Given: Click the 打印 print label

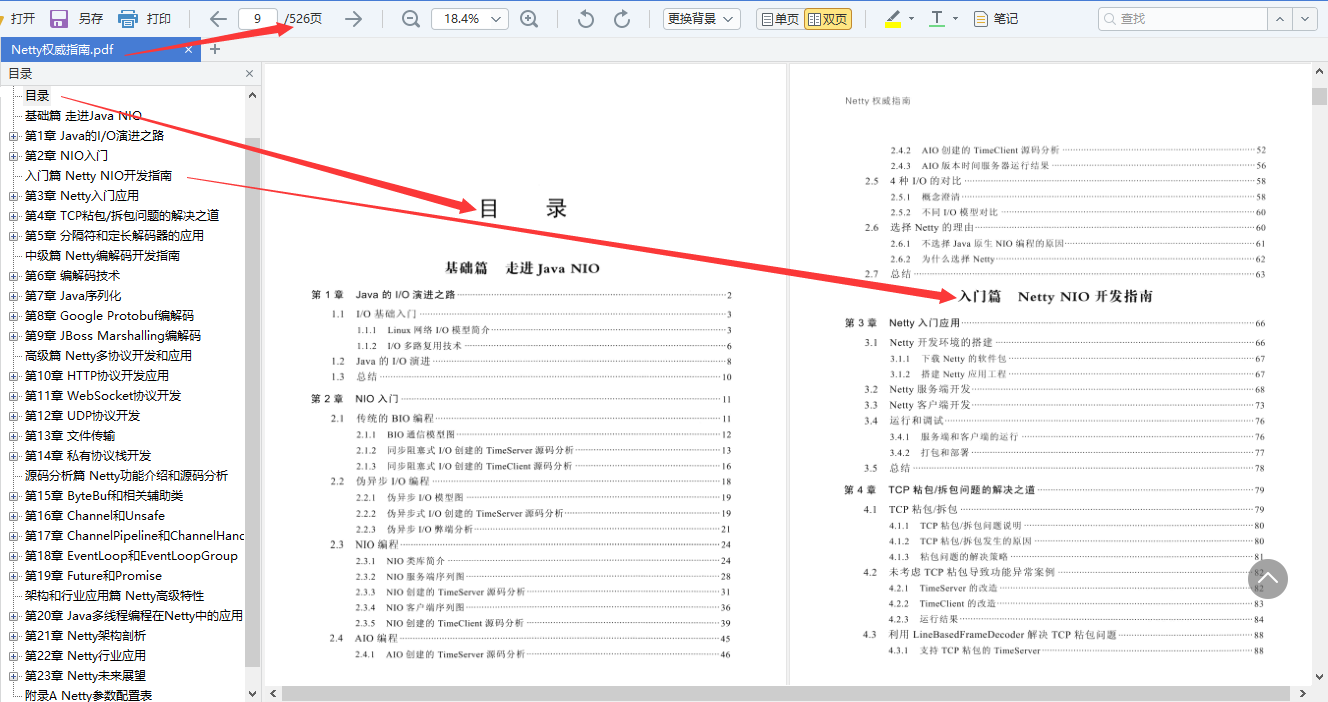Looking at the screenshot, I should click(x=158, y=18).
